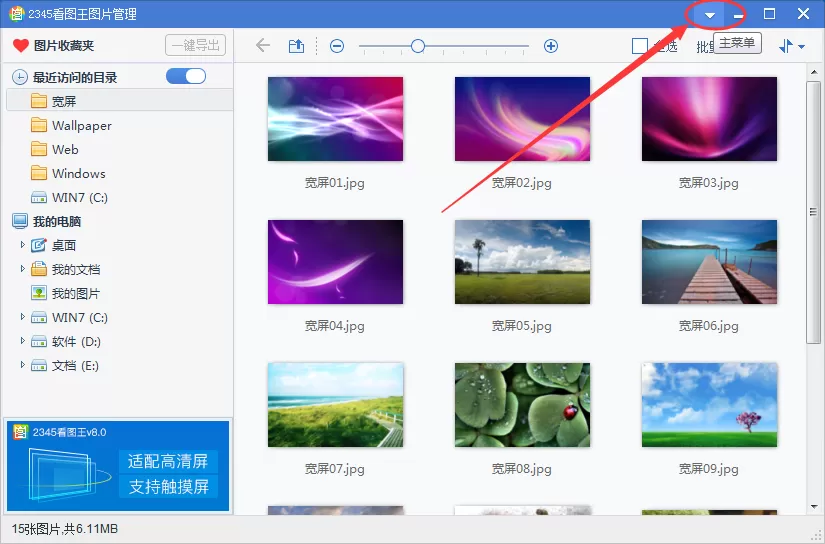Viewport: 825px width, 544px height.
Task: Click the zoom out minus icon
Action: pyautogui.click(x=337, y=46)
